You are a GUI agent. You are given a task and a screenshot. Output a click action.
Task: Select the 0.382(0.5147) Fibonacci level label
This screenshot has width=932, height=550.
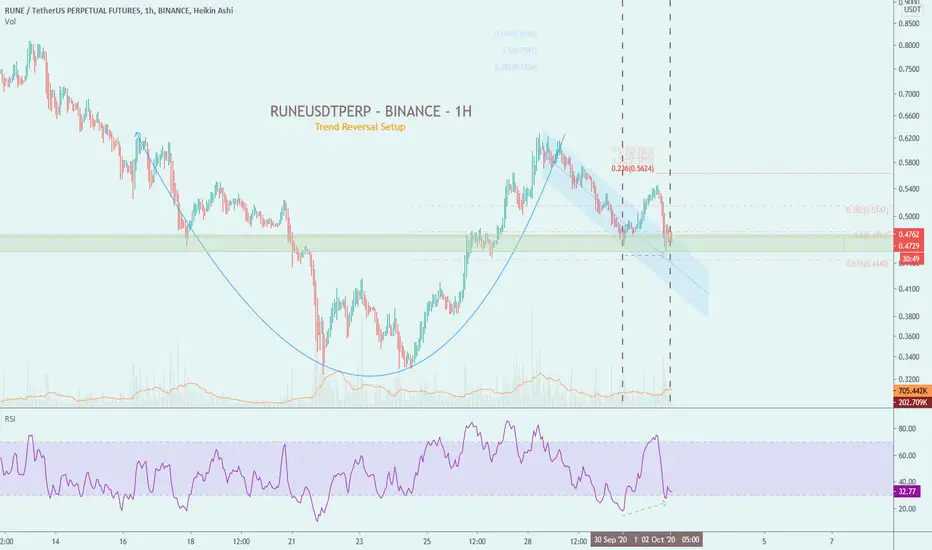[867, 210]
